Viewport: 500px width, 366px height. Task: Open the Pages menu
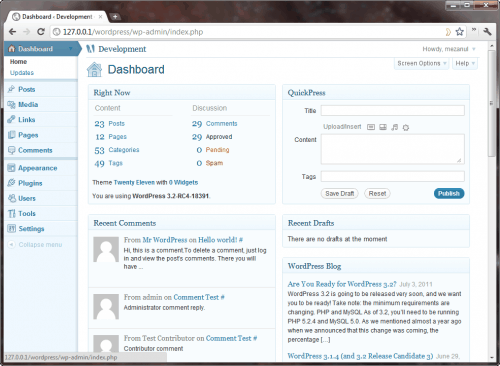[28, 135]
